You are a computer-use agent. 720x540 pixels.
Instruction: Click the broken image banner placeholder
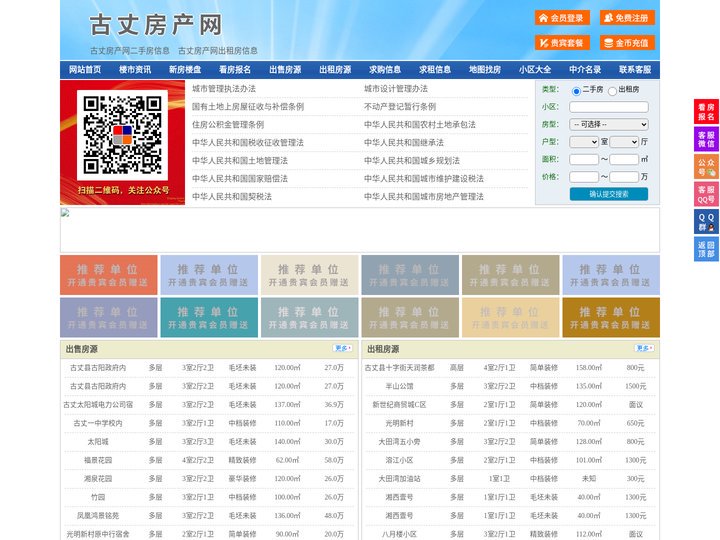360,230
